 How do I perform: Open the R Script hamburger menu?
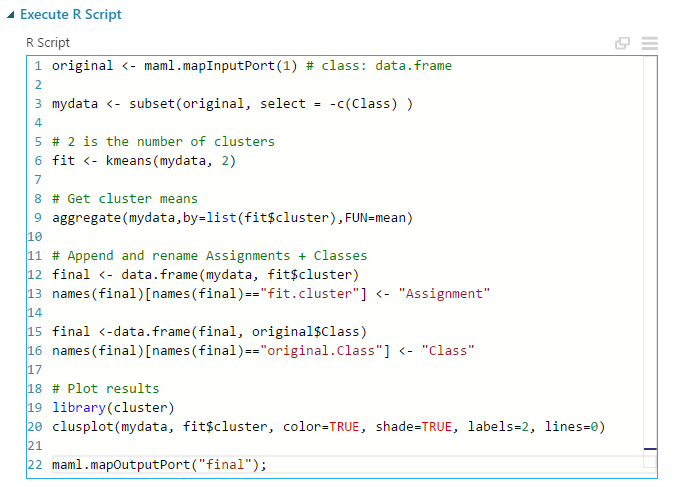pyautogui.click(x=649, y=43)
